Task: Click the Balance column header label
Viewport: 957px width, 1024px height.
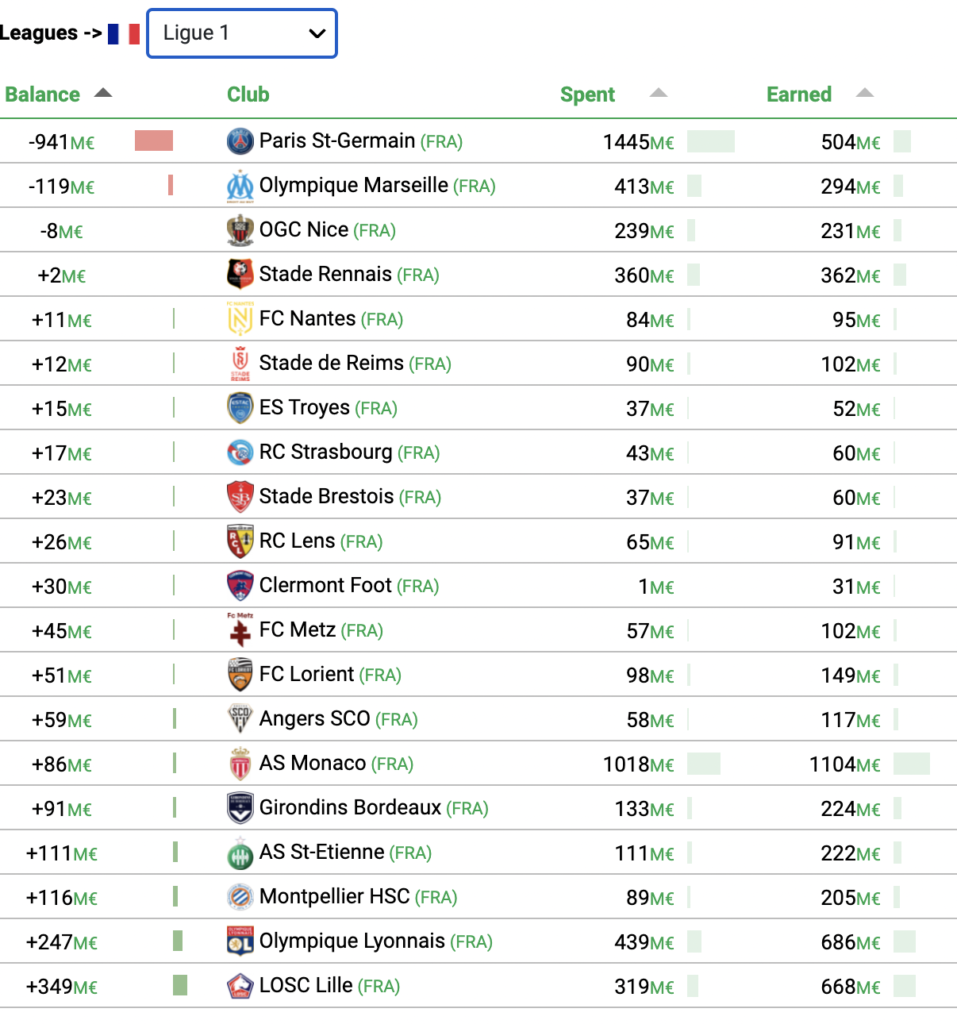Action: tap(42, 95)
